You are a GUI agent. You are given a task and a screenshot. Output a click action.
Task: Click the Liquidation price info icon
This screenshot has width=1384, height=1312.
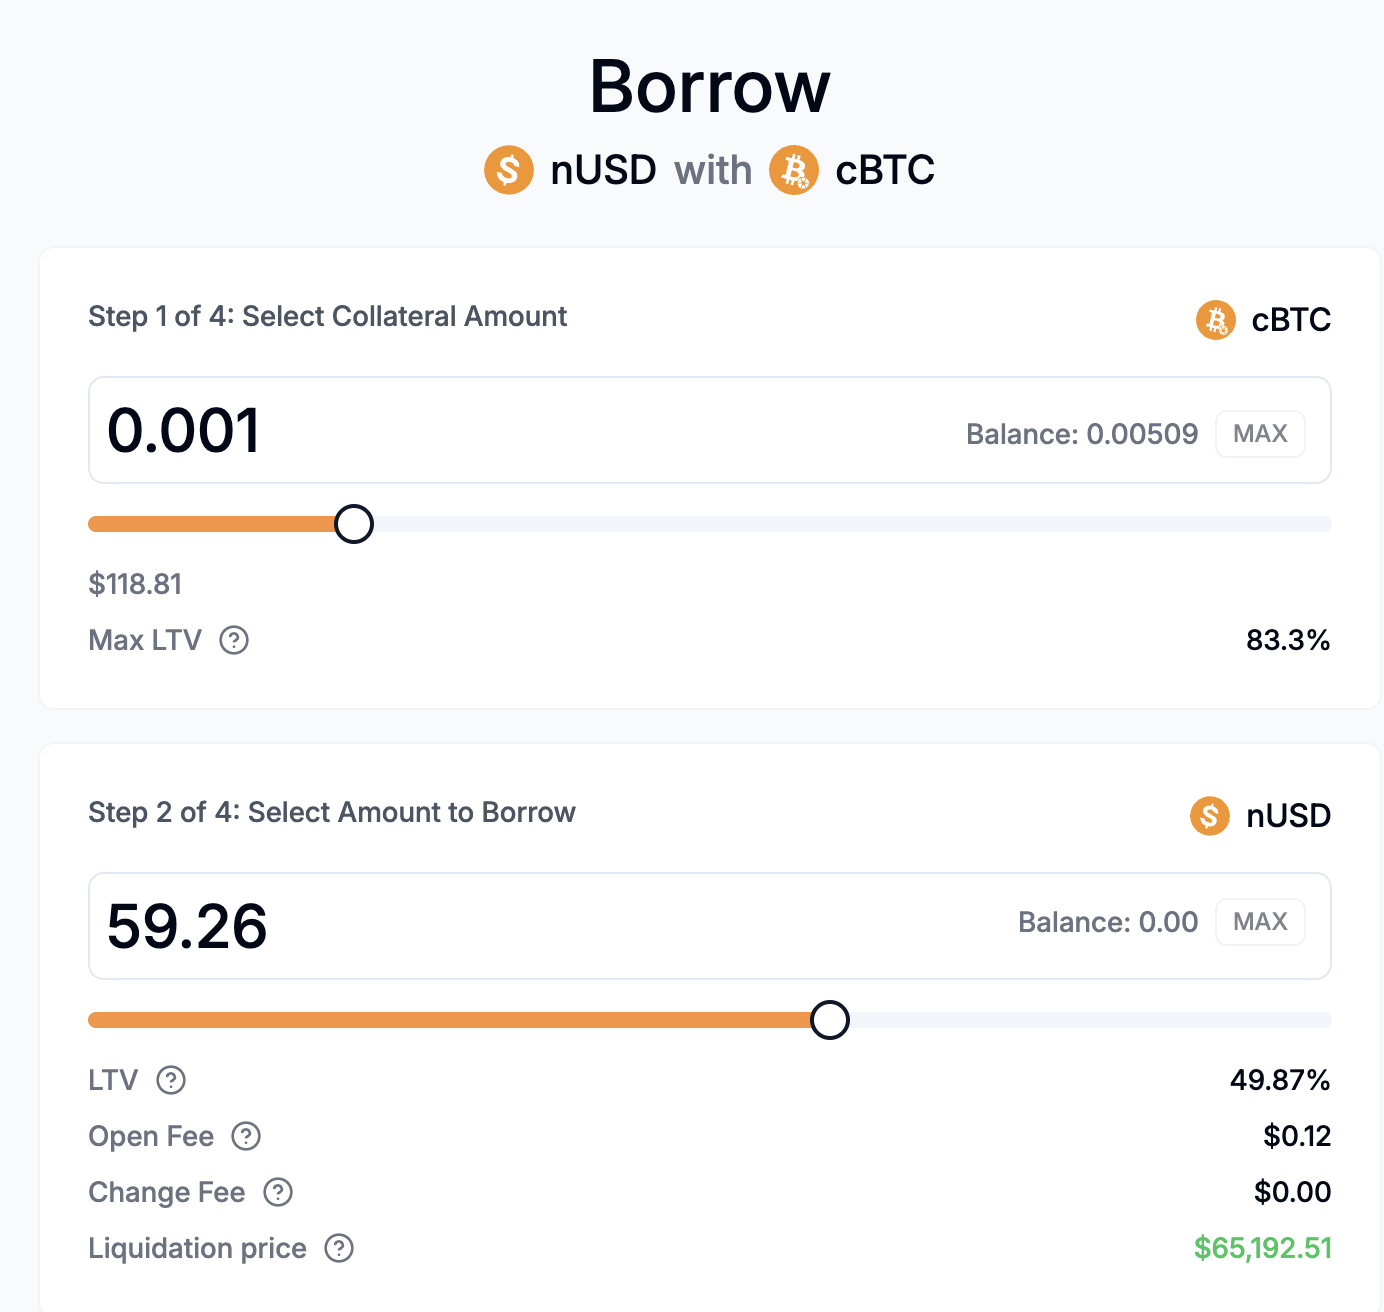pyautogui.click(x=339, y=1248)
